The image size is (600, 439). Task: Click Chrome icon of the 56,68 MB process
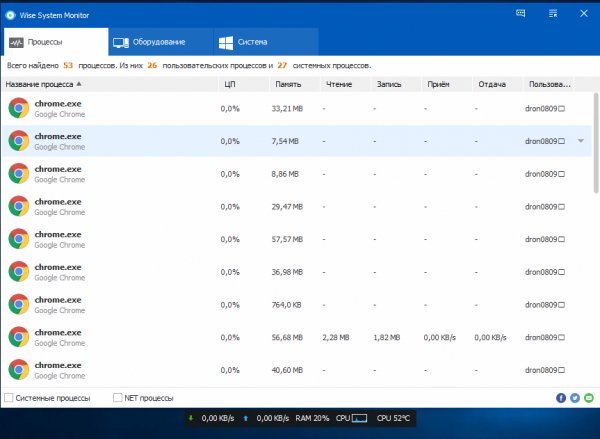click(19, 337)
